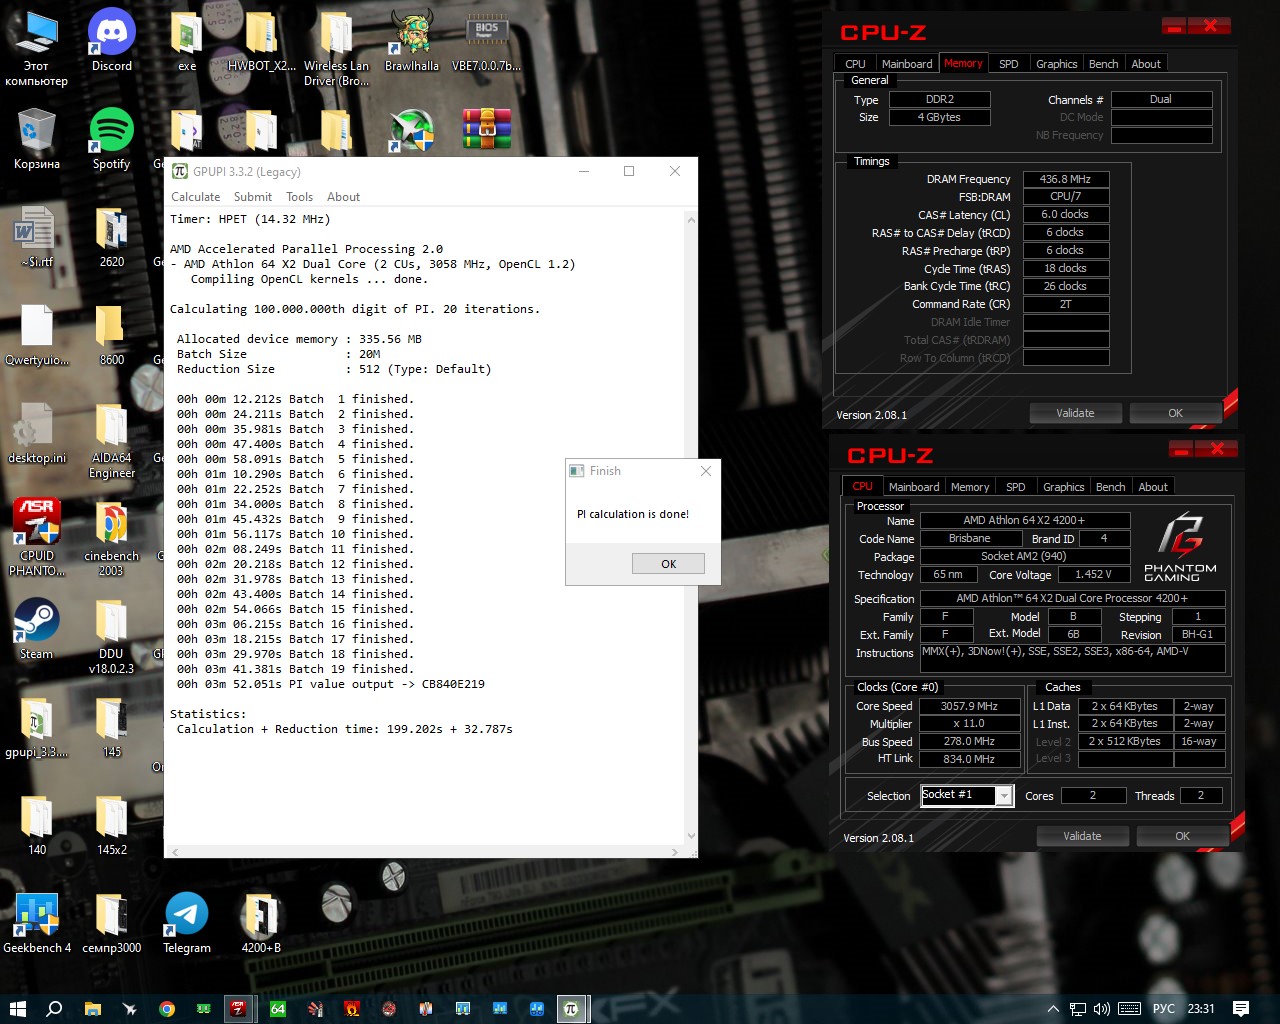Open Этот компьютер desktop icon
Screen dimensions: 1280x1024
(36, 48)
